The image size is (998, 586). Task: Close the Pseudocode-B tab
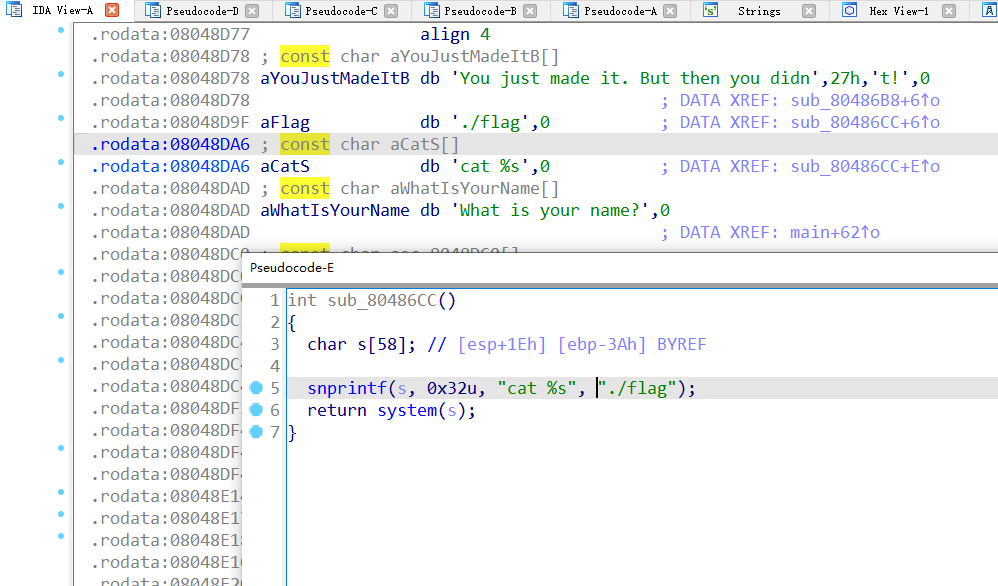tap(530, 11)
